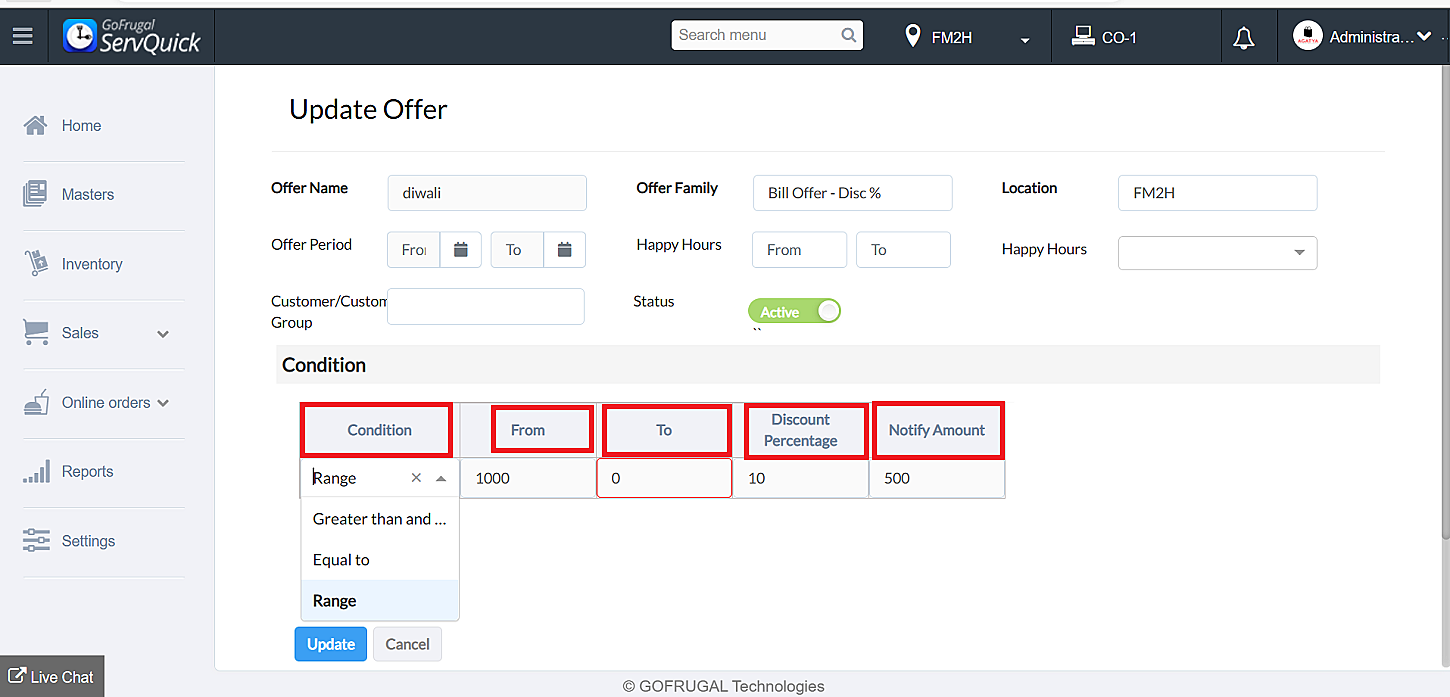Click the Masters newspaper icon

pyautogui.click(x=35, y=194)
